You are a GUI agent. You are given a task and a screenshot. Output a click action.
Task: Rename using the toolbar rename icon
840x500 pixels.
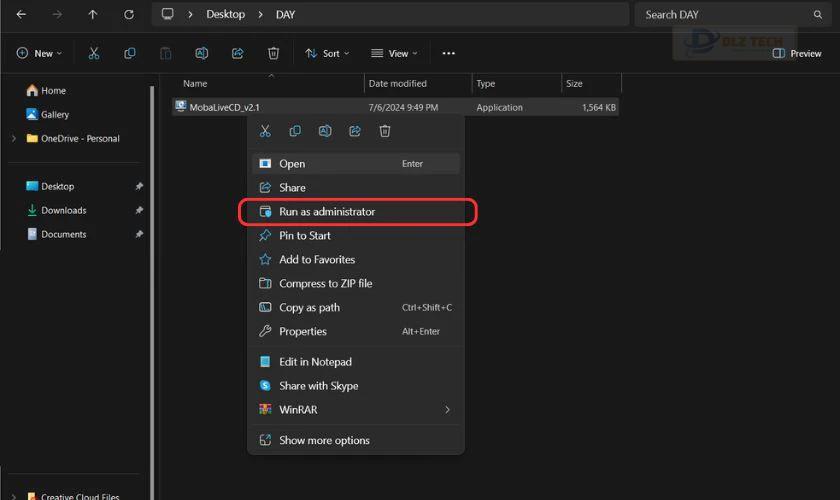[201, 53]
